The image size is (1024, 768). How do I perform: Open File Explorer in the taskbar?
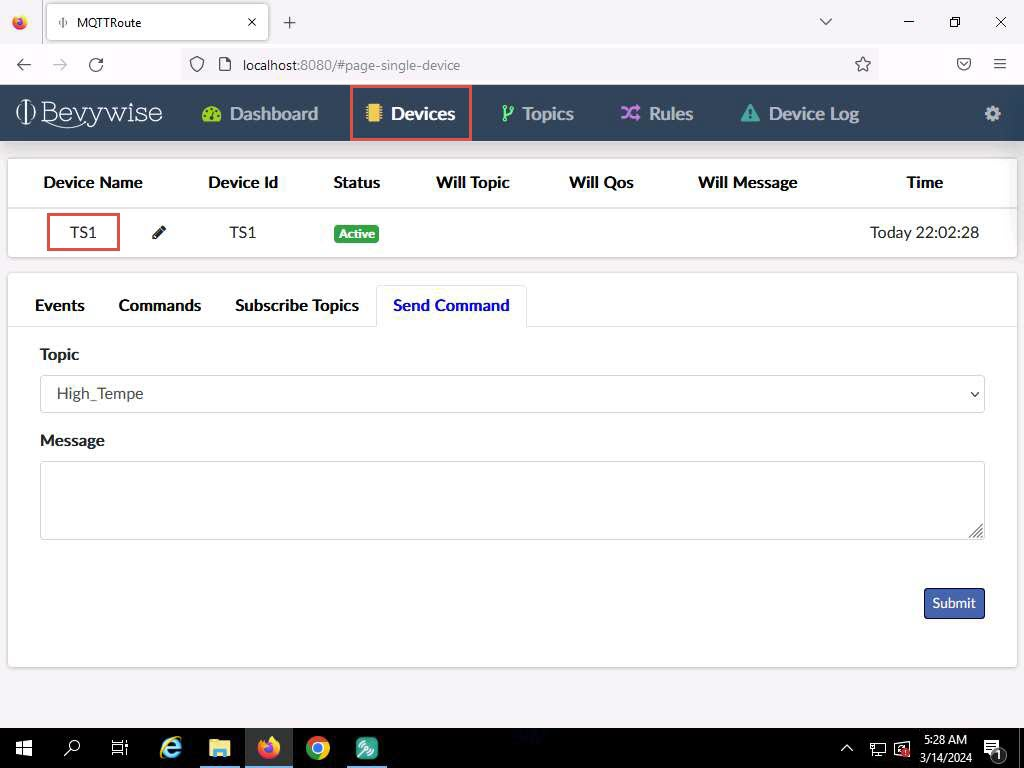pos(219,748)
